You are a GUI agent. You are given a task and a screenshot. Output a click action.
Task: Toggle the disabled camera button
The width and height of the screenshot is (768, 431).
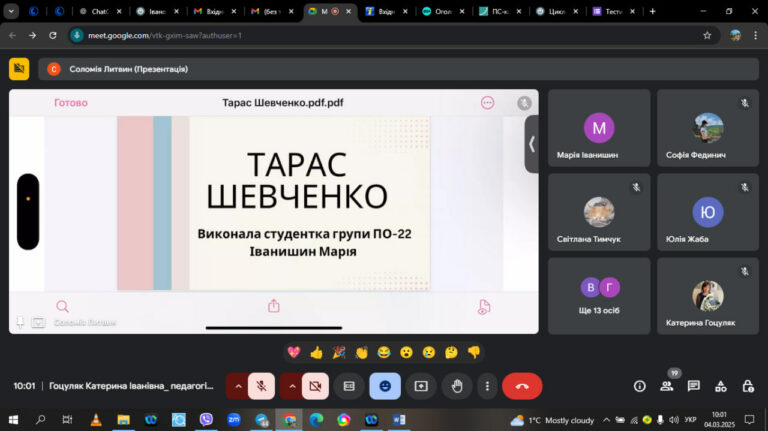tap(315, 386)
